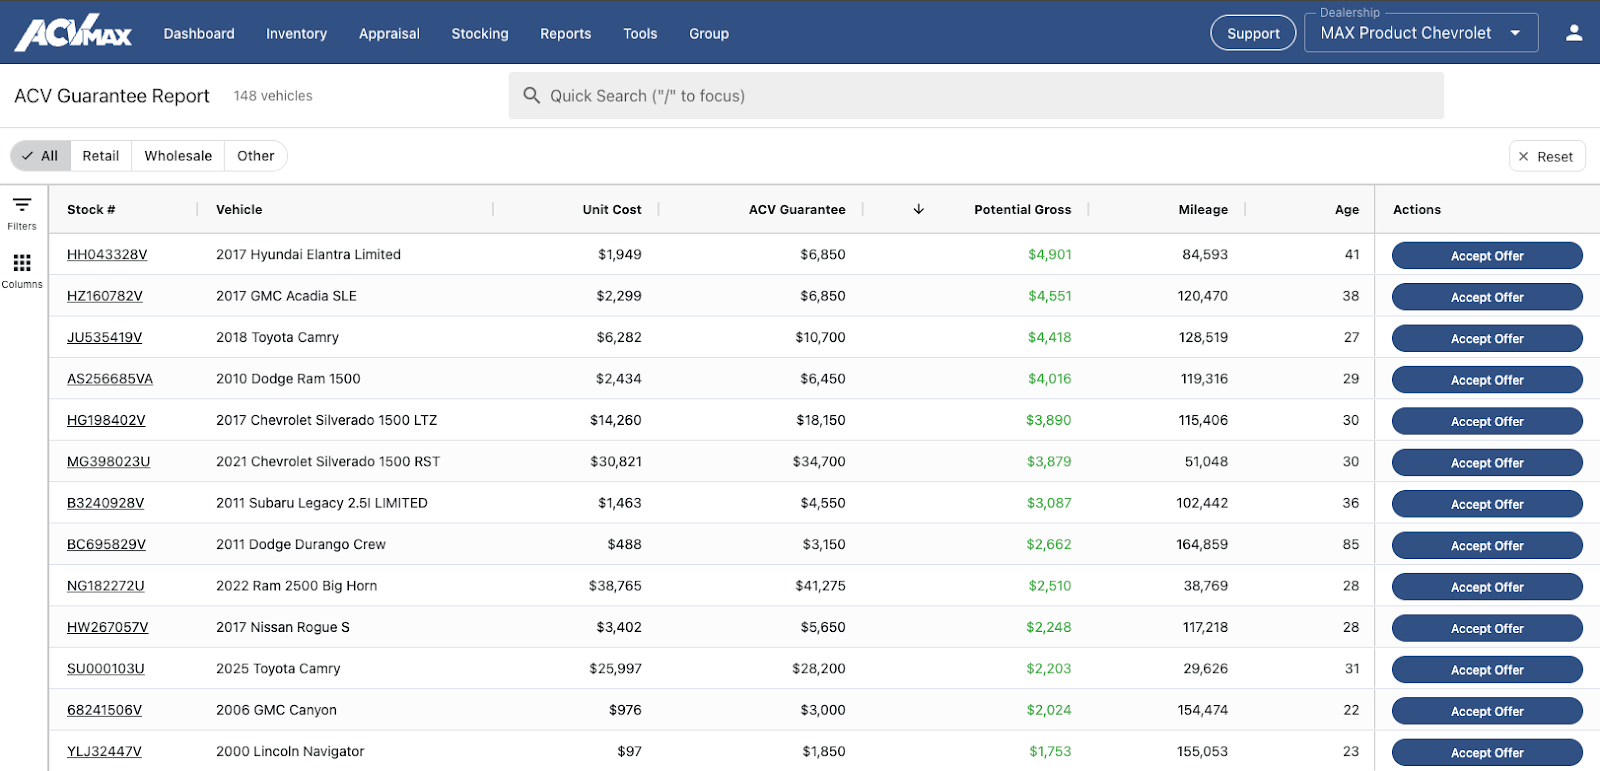Screen dimensions: 1600x771
Task: Select the All filter toggle
Action: click(41, 156)
